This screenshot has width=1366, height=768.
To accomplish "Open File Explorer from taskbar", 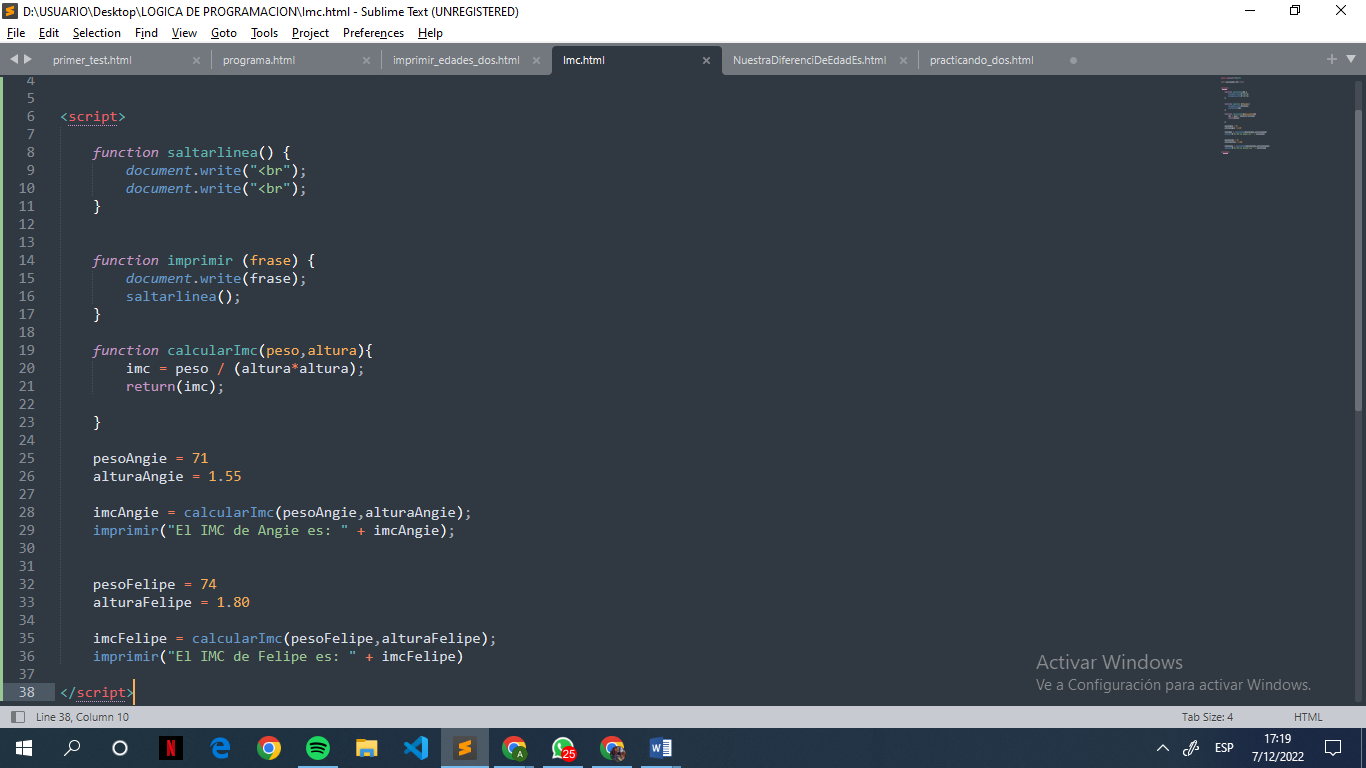I will pos(367,748).
